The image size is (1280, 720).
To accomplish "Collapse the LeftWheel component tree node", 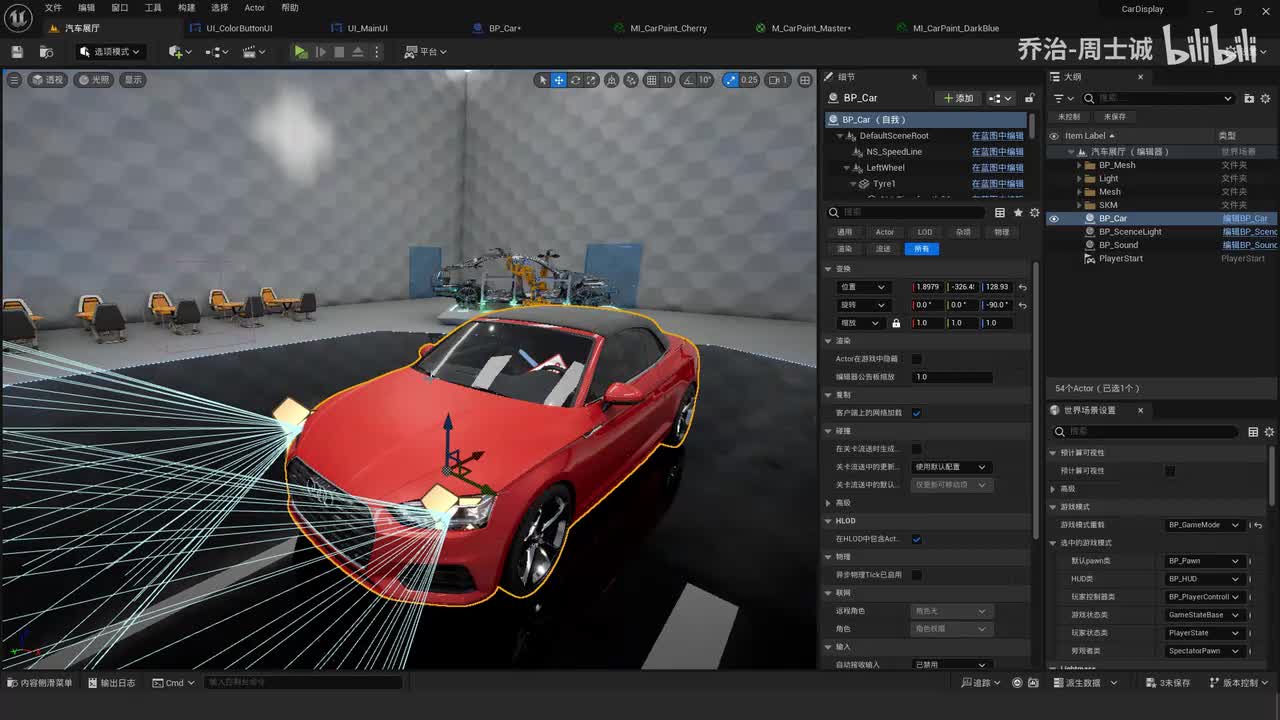I will click(x=846, y=168).
